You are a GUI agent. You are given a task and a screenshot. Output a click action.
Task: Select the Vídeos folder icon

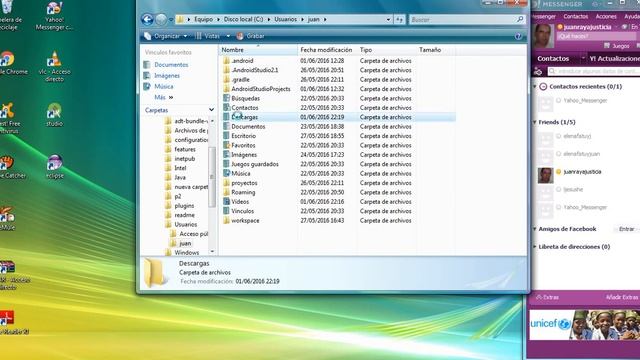227,201
